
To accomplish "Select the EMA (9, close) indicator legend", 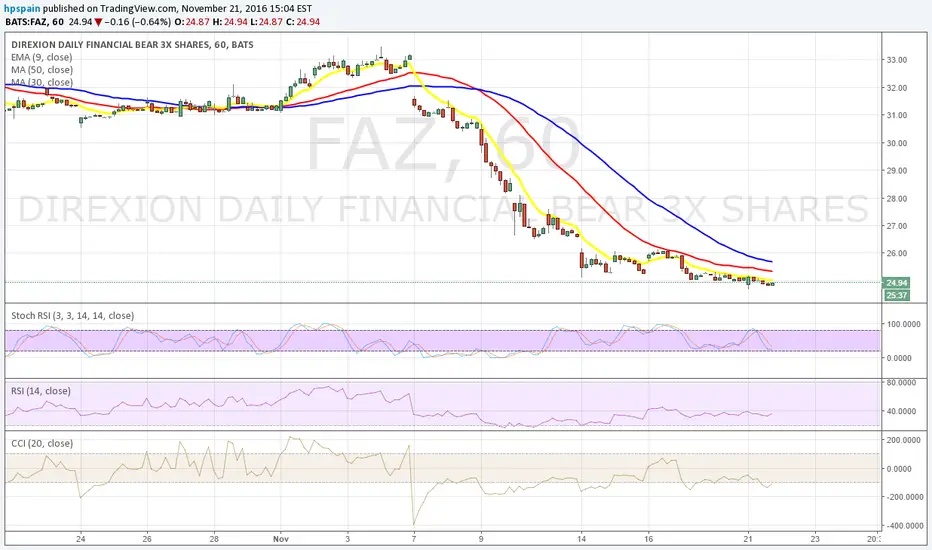I will click(x=42, y=57).
